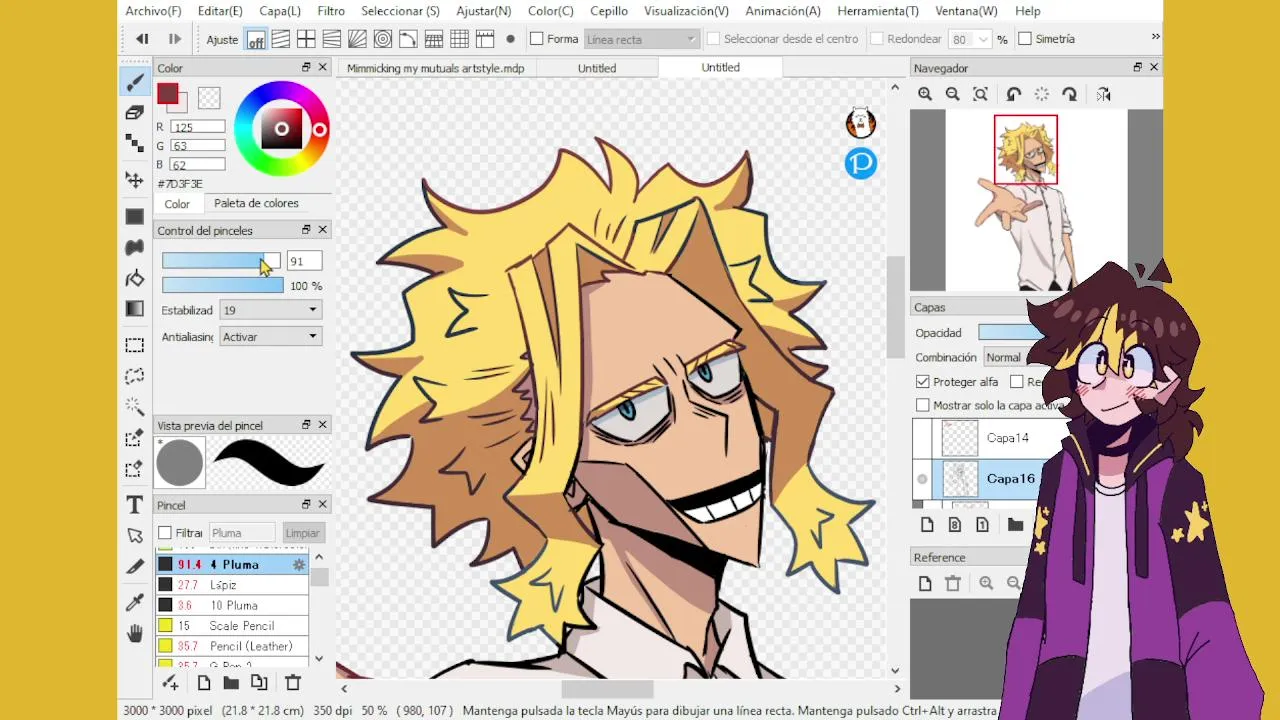1280x720 pixels.
Task: Delete selected brush with the trash icon
Action: click(x=293, y=682)
